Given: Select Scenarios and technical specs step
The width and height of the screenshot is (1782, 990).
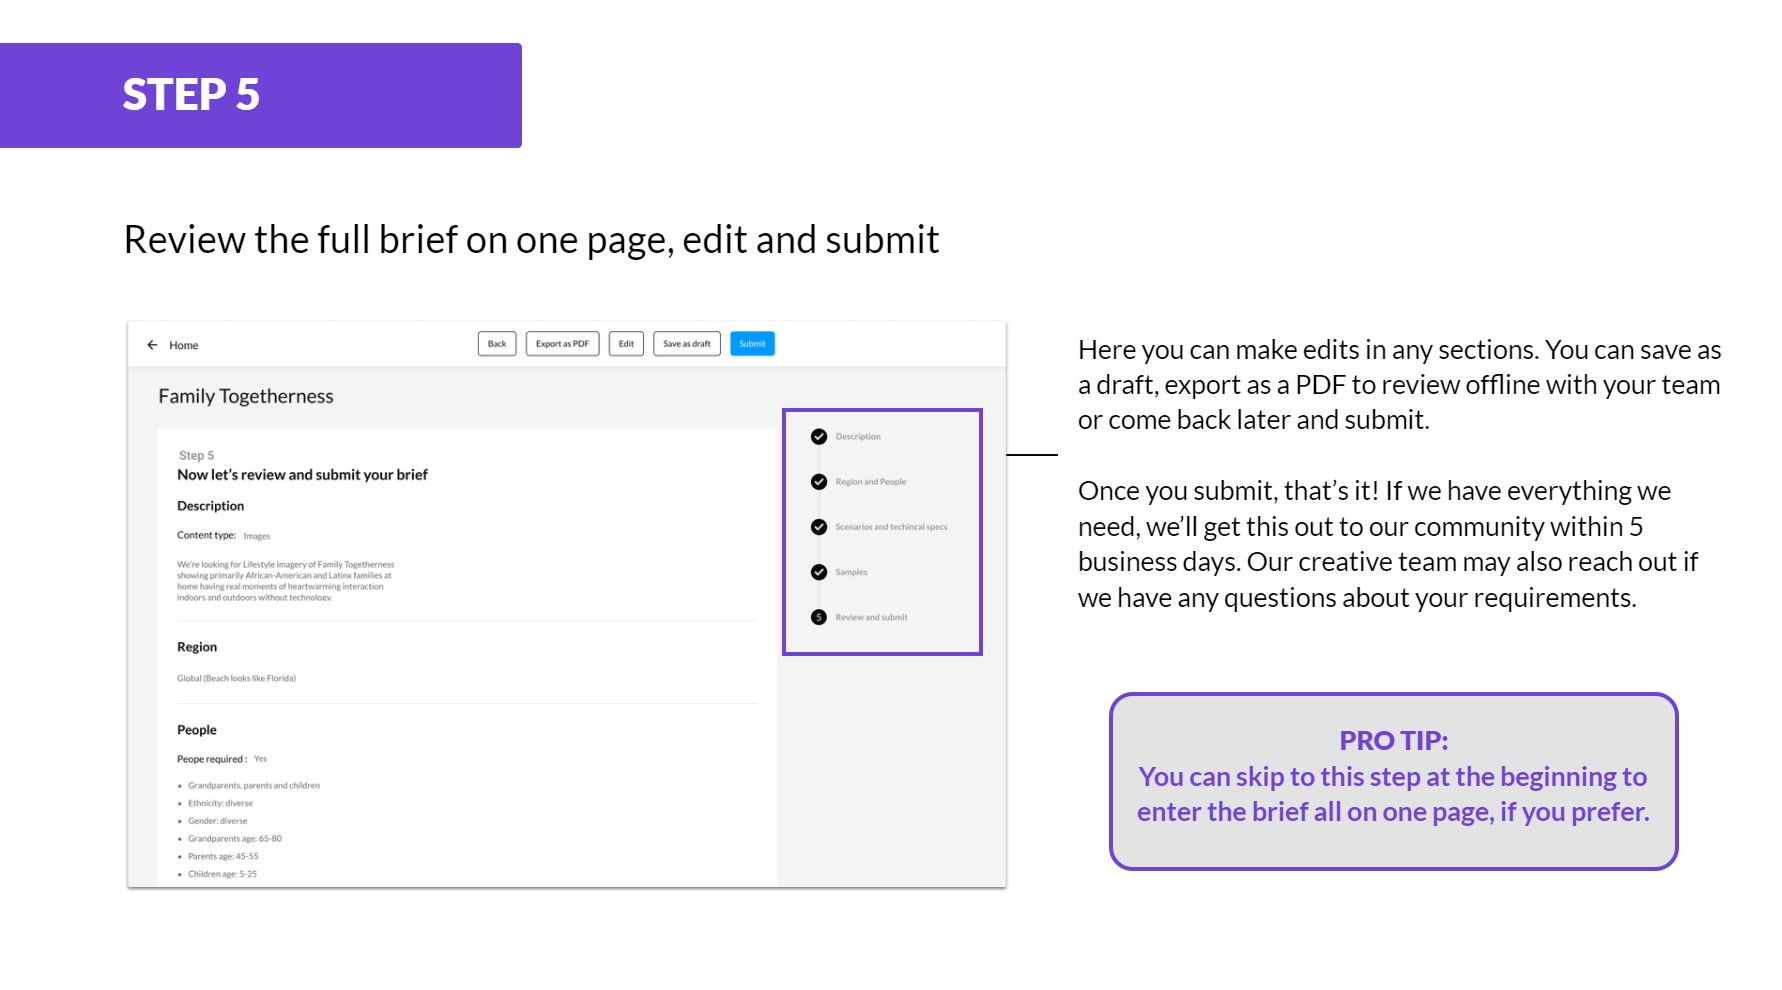Looking at the screenshot, I should (x=891, y=527).
